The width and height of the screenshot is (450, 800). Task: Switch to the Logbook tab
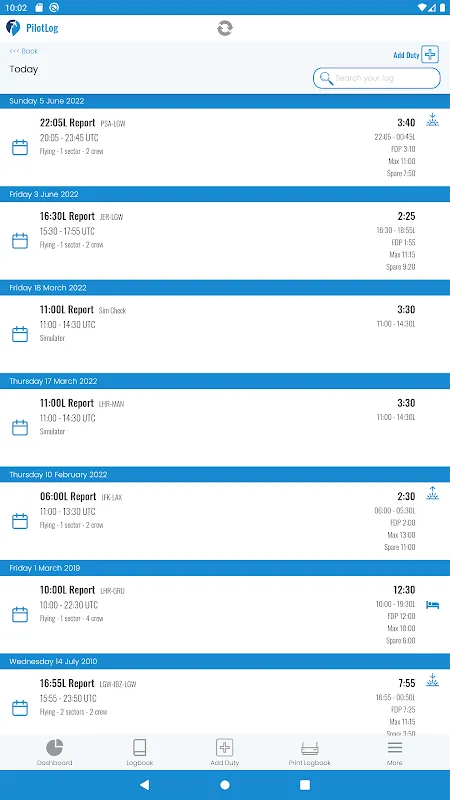tap(139, 753)
